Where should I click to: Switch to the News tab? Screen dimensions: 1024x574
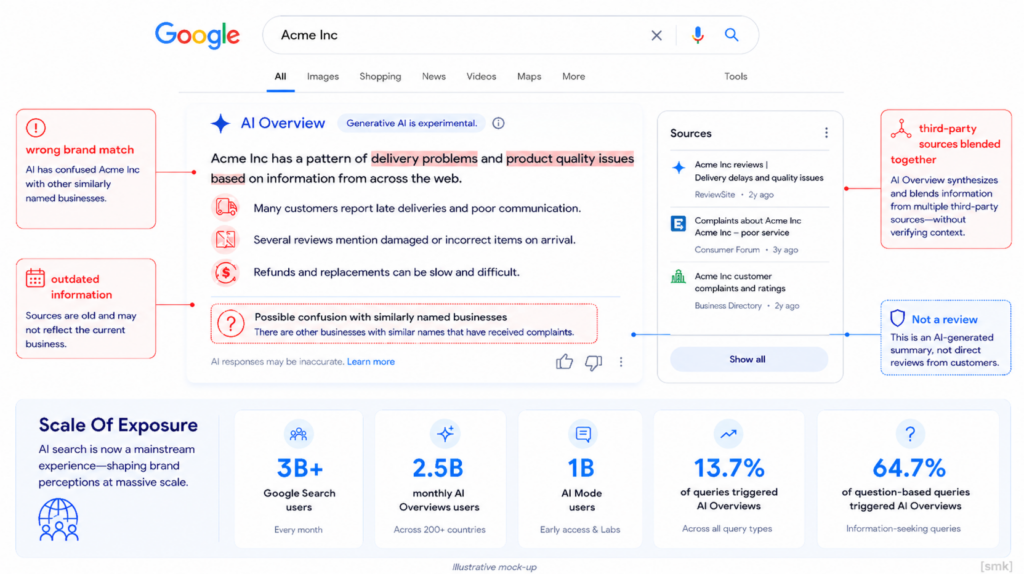coord(434,76)
